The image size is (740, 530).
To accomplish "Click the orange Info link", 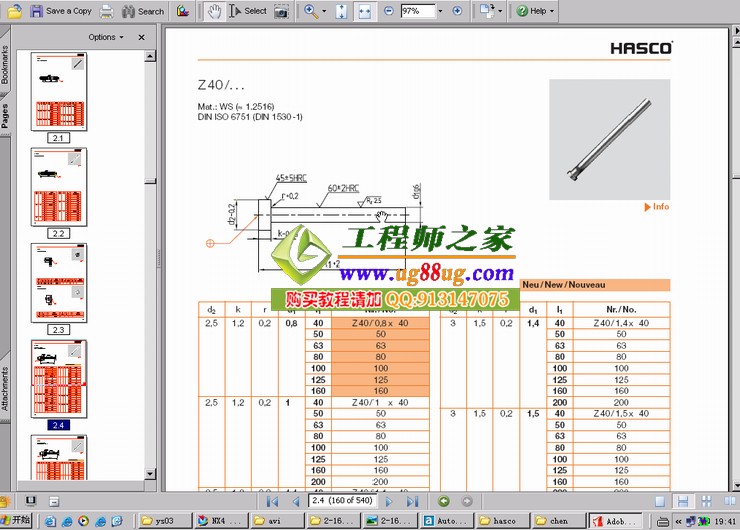I will tap(660, 207).
